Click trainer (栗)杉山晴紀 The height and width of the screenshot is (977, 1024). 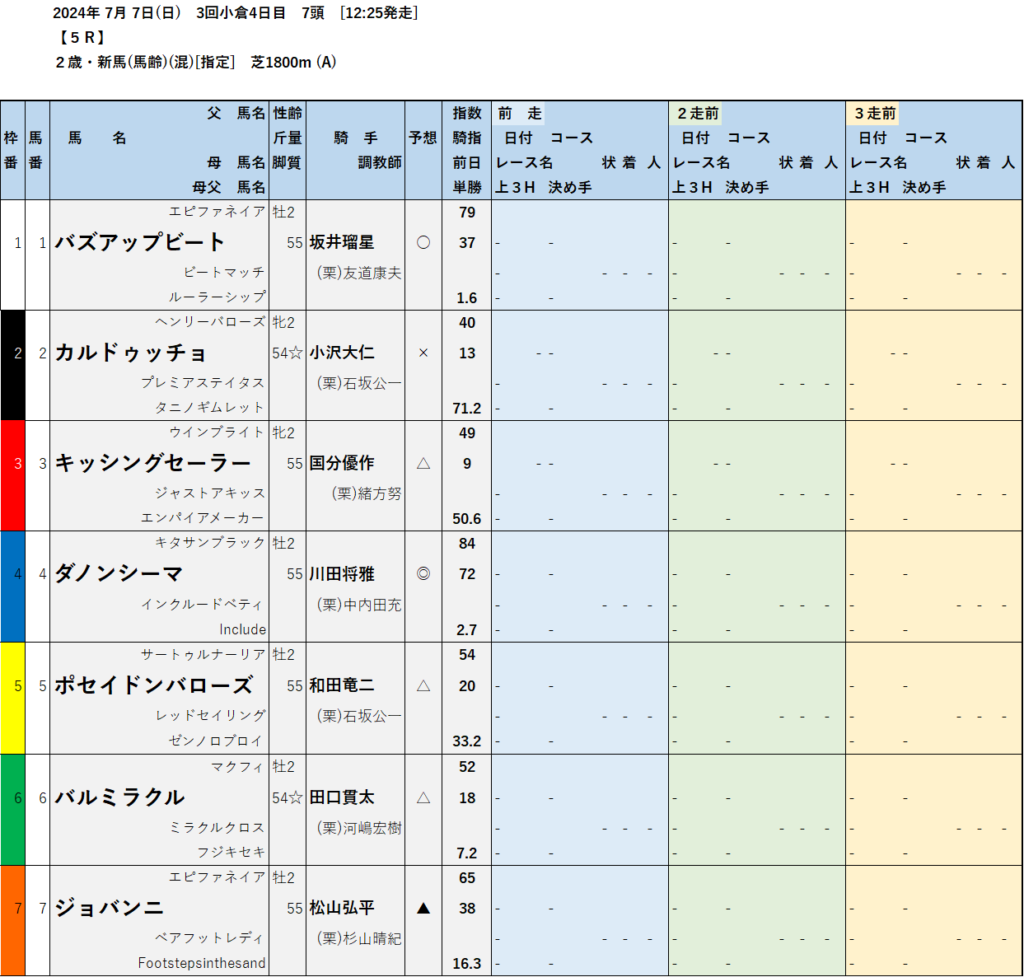coord(359,938)
